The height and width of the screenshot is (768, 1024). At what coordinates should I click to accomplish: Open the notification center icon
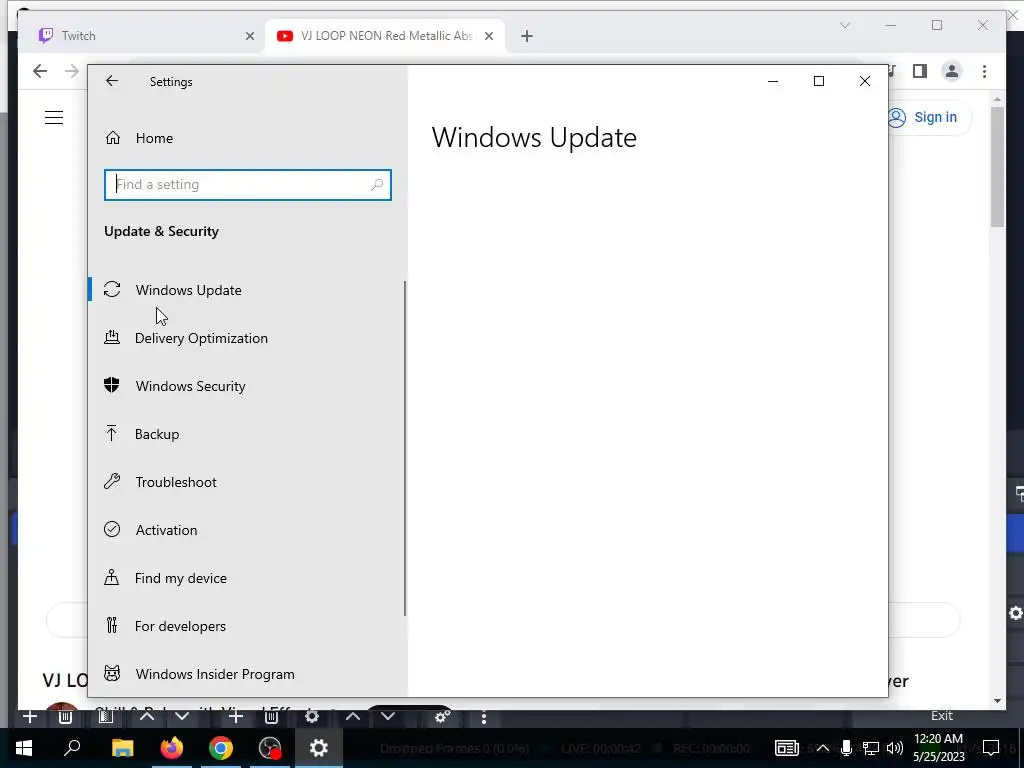click(991, 748)
